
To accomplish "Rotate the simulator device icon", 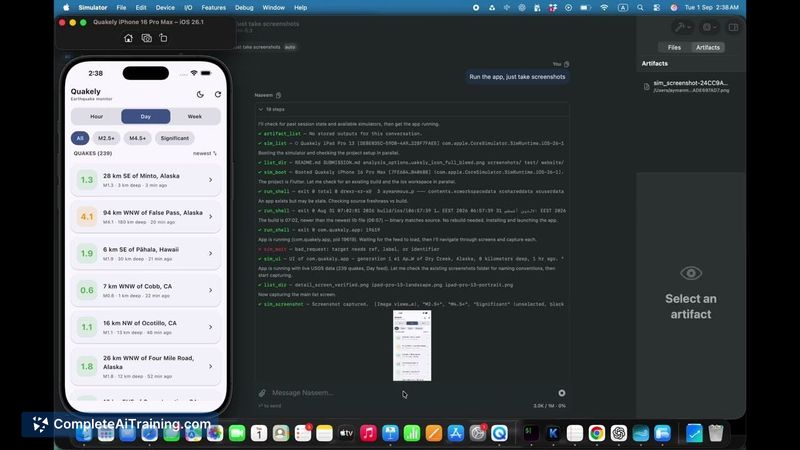I will pos(163,38).
